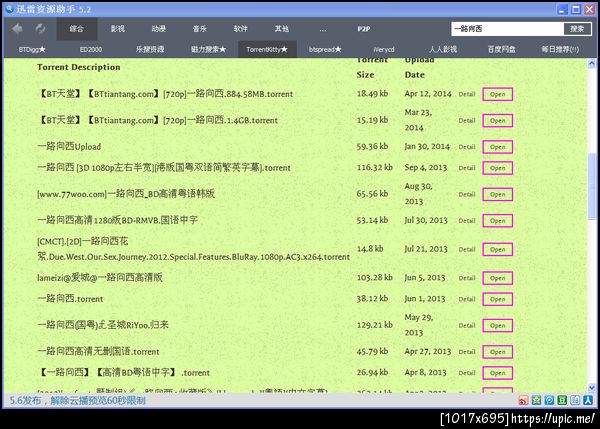This screenshot has height=429, width=600.
Task: Open the 53.14 kb BD-RMVB torrent
Action: (497, 221)
